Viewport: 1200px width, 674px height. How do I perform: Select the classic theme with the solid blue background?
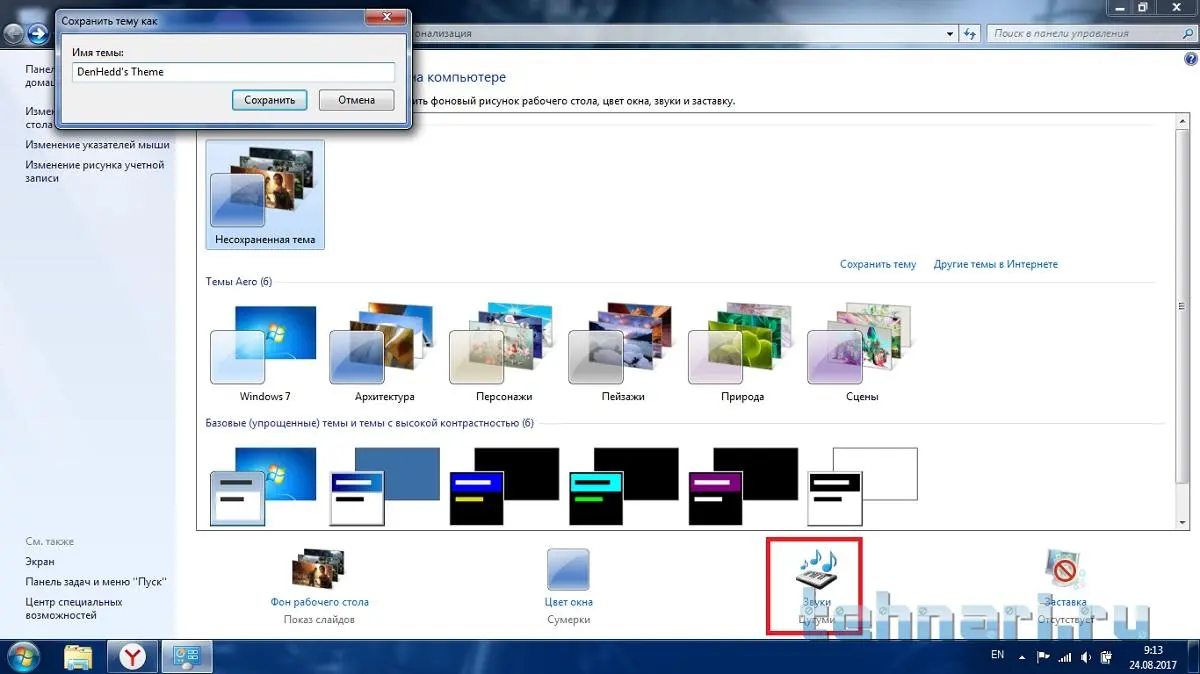[384, 486]
